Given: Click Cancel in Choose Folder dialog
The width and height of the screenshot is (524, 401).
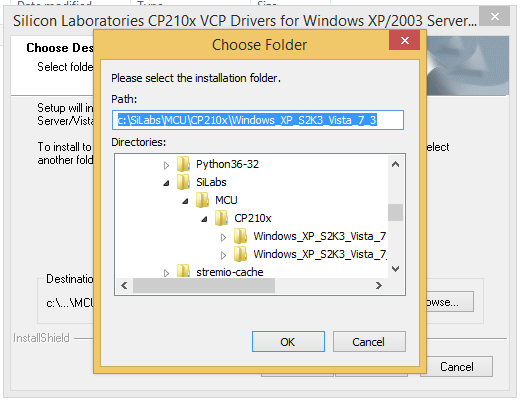Looking at the screenshot, I should point(369,342).
